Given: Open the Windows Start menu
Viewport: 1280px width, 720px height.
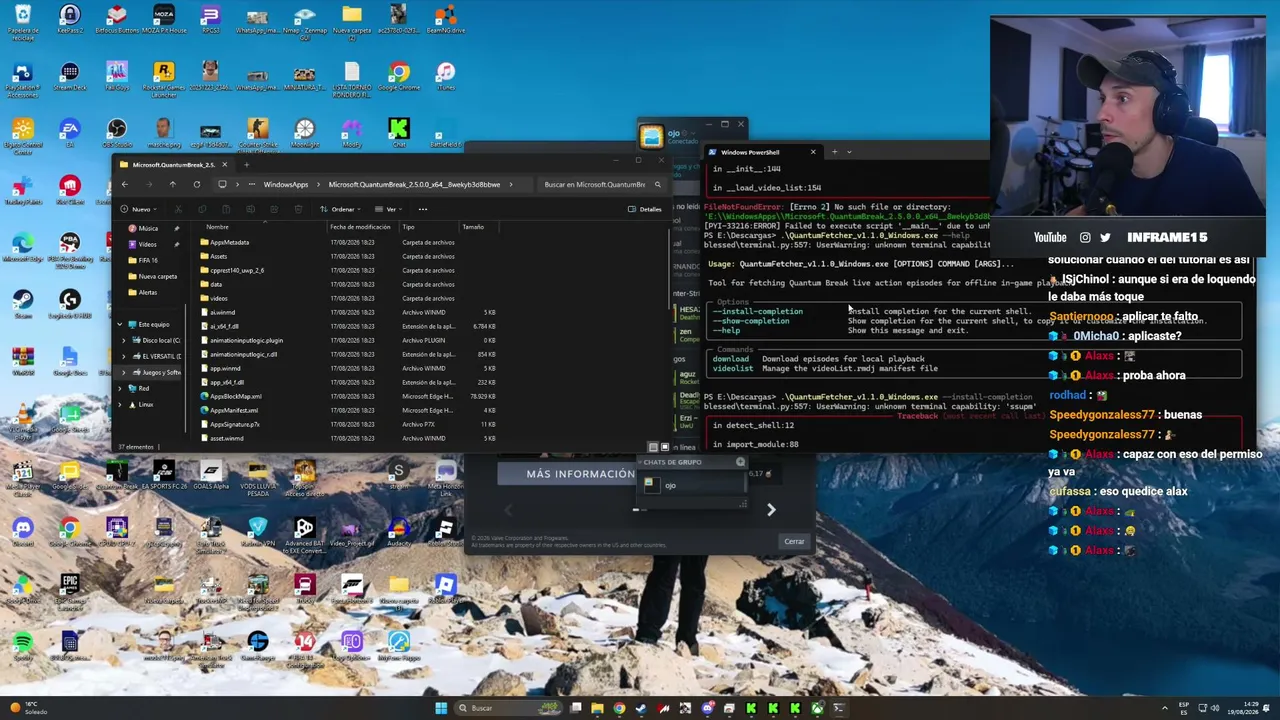Looking at the screenshot, I should pyautogui.click(x=441, y=708).
